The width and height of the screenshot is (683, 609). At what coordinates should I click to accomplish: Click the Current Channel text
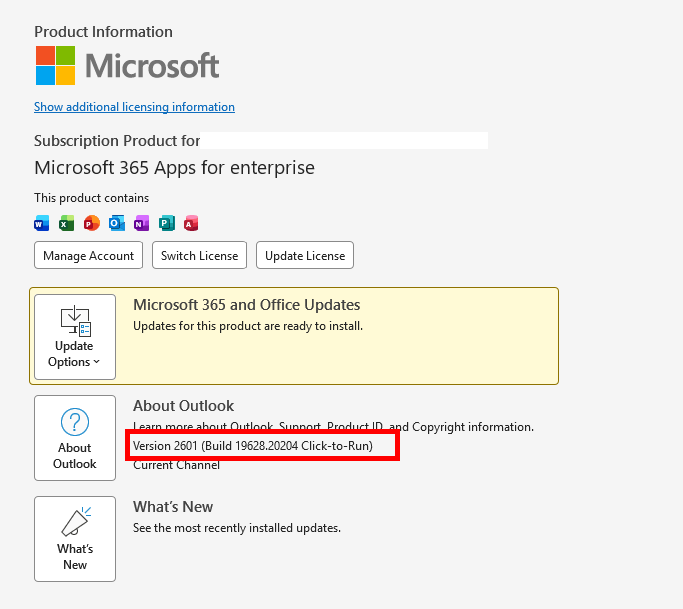pos(176,465)
